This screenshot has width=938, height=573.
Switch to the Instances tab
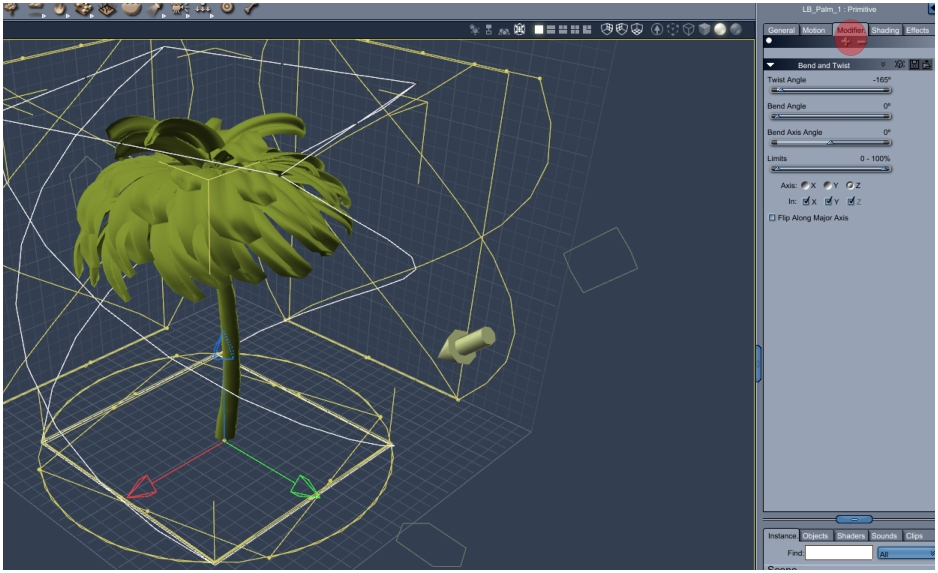coord(782,536)
